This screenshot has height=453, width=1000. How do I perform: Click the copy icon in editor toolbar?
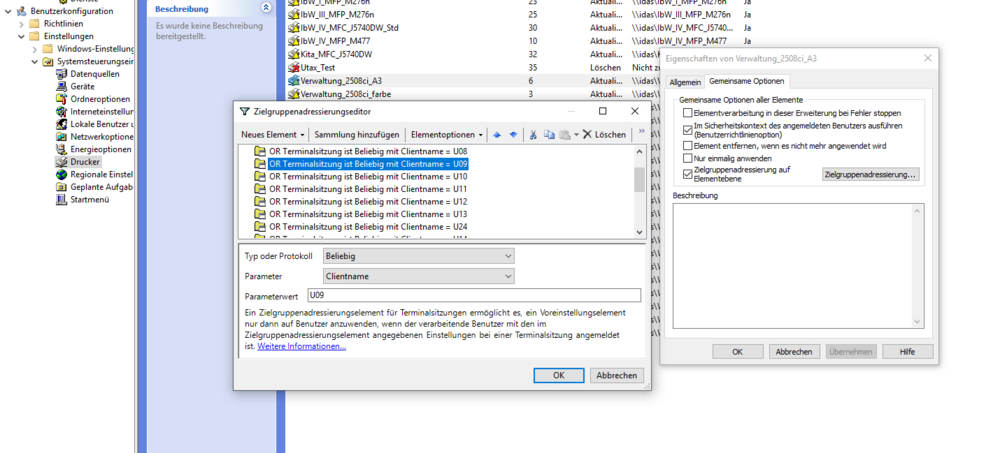[549, 135]
